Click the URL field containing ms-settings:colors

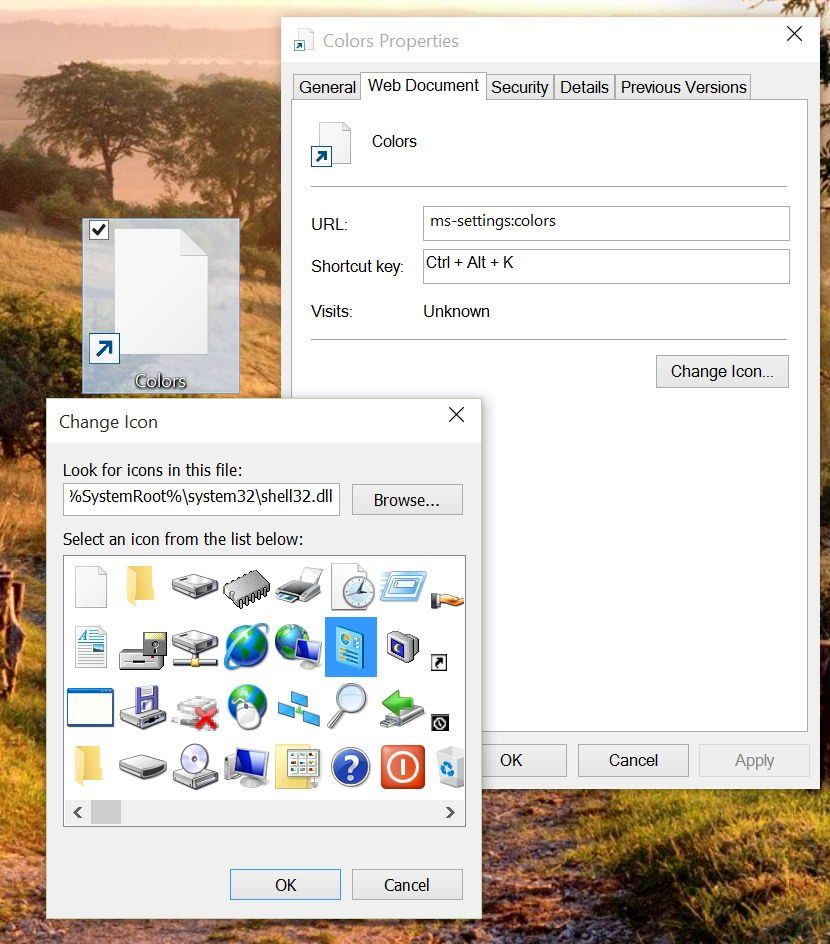605,222
